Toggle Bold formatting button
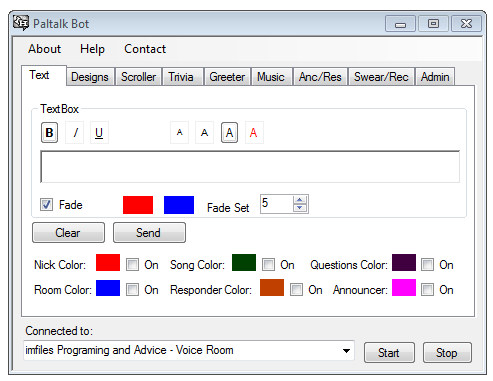This screenshot has height=381, width=493. tap(49, 133)
